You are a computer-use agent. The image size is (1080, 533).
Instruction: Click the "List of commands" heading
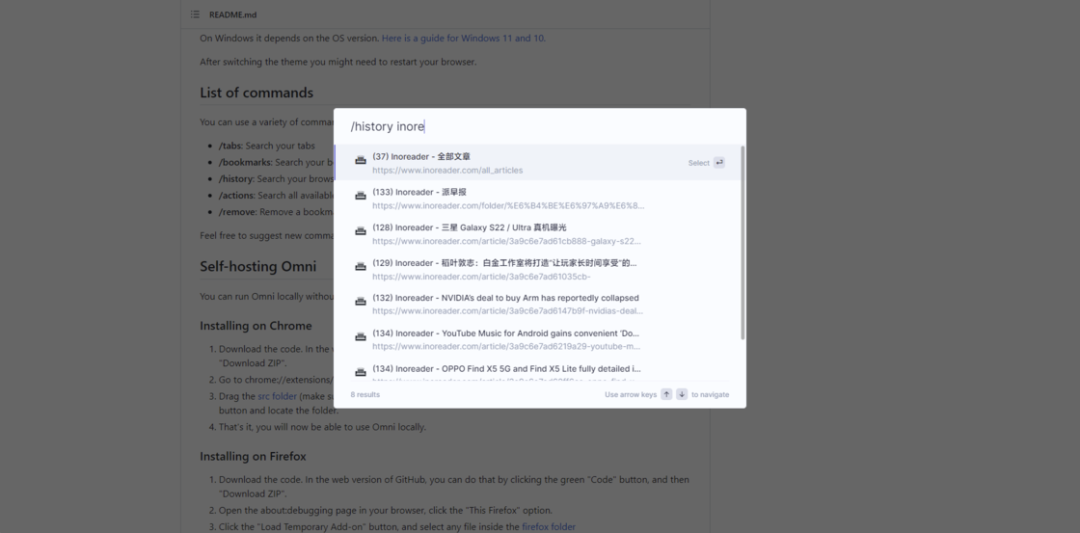[256, 93]
